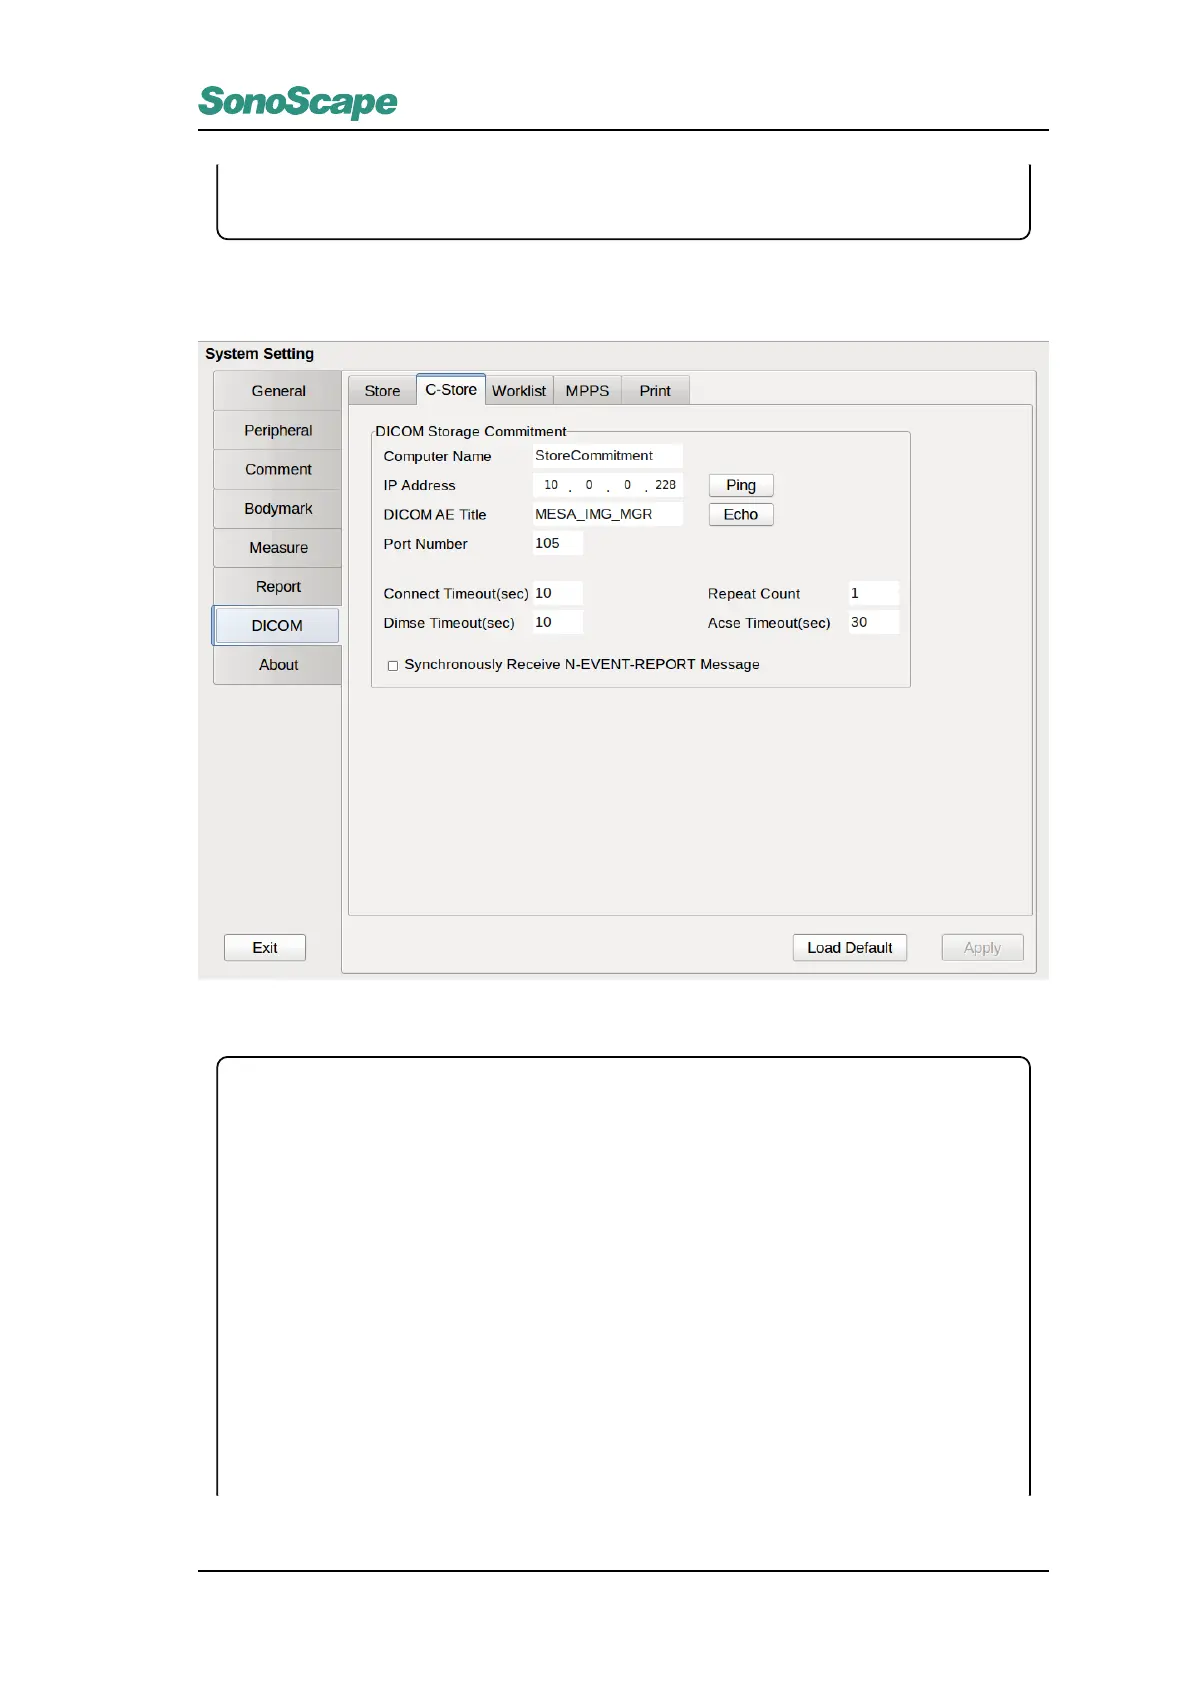Screen dimensions: 1191x1684
Task: Switch to the Worklist tab
Action: [x=519, y=391]
